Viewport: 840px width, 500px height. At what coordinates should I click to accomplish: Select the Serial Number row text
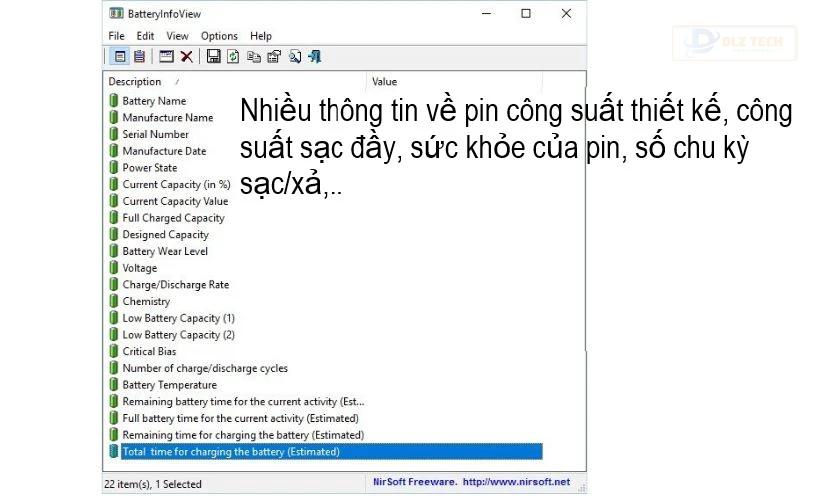(x=155, y=134)
